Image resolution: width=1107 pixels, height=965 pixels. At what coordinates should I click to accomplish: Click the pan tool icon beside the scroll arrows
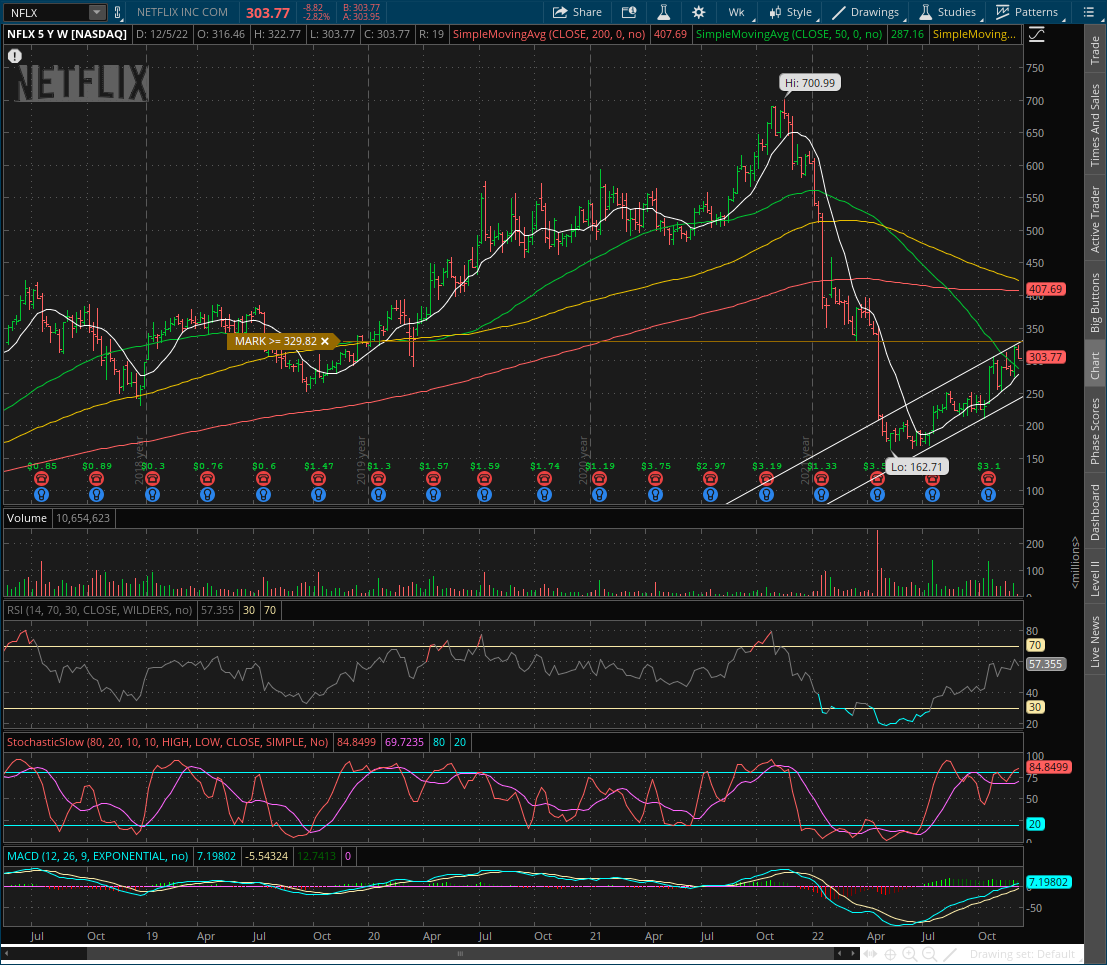(871, 954)
